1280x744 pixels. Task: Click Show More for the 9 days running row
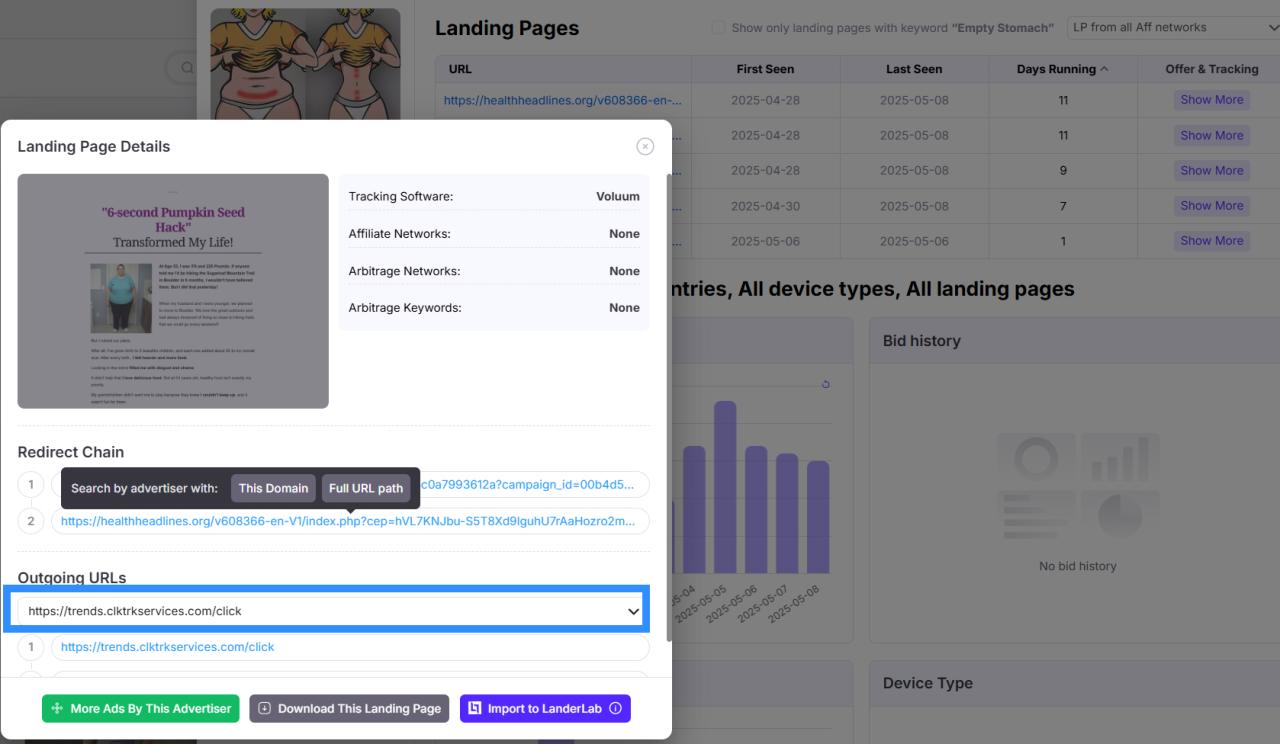1211,170
